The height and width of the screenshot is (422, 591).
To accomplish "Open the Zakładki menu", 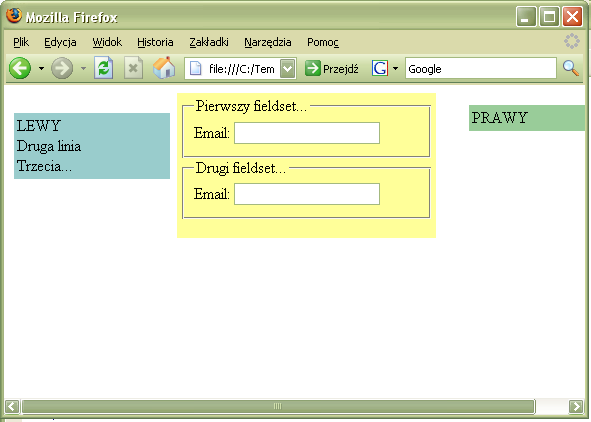I will pos(209,42).
